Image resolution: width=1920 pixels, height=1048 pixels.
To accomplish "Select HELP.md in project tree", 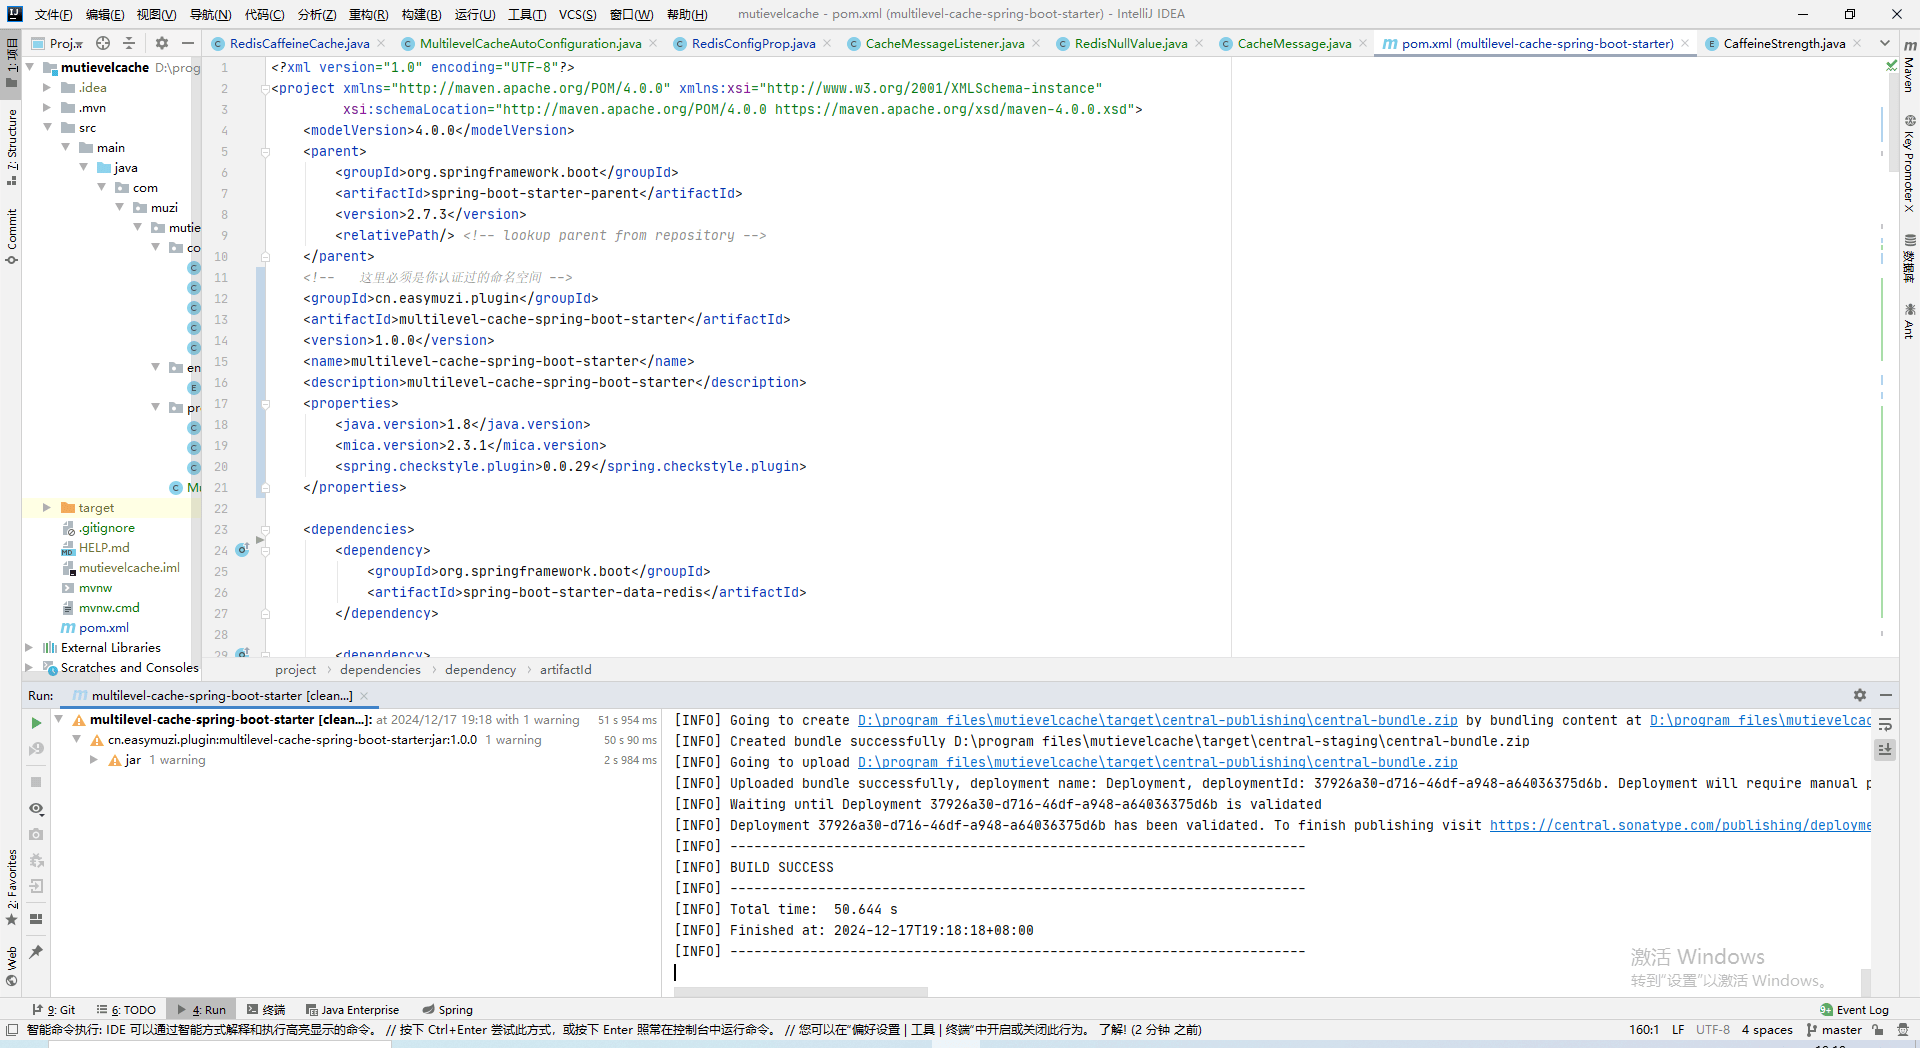I will coord(104,548).
